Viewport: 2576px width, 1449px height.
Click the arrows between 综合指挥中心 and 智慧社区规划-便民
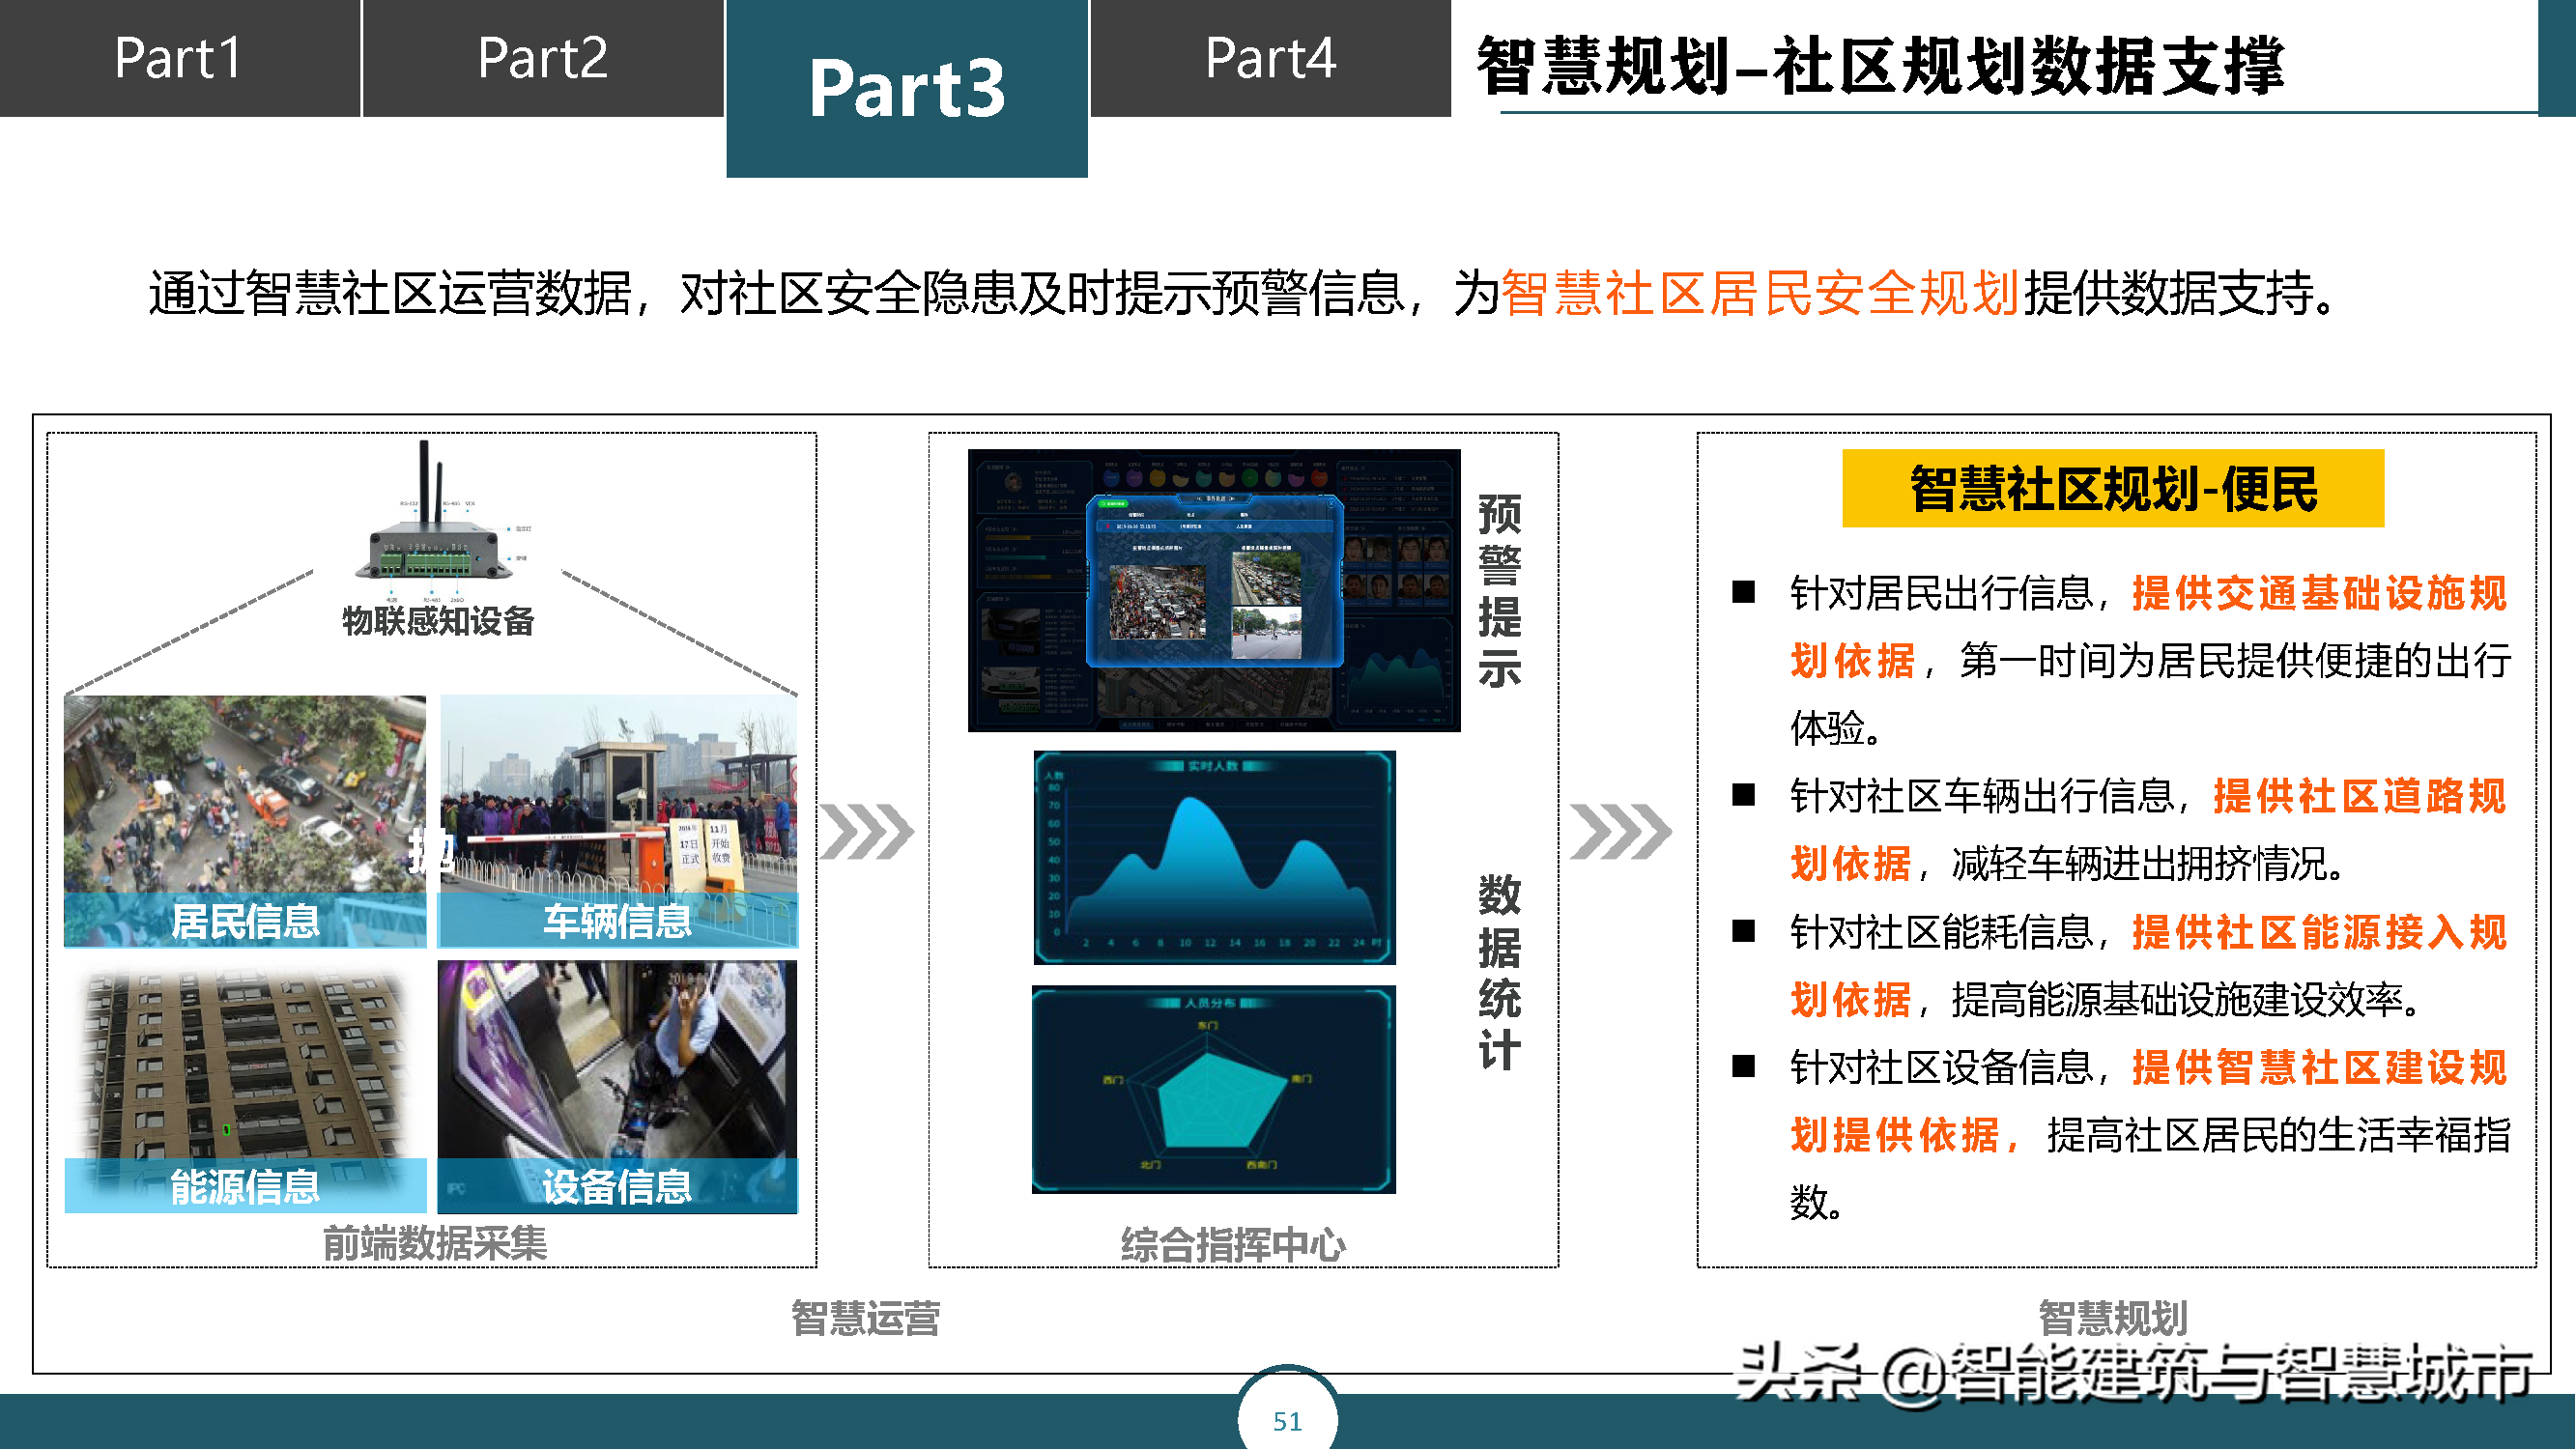pyautogui.click(x=1620, y=831)
